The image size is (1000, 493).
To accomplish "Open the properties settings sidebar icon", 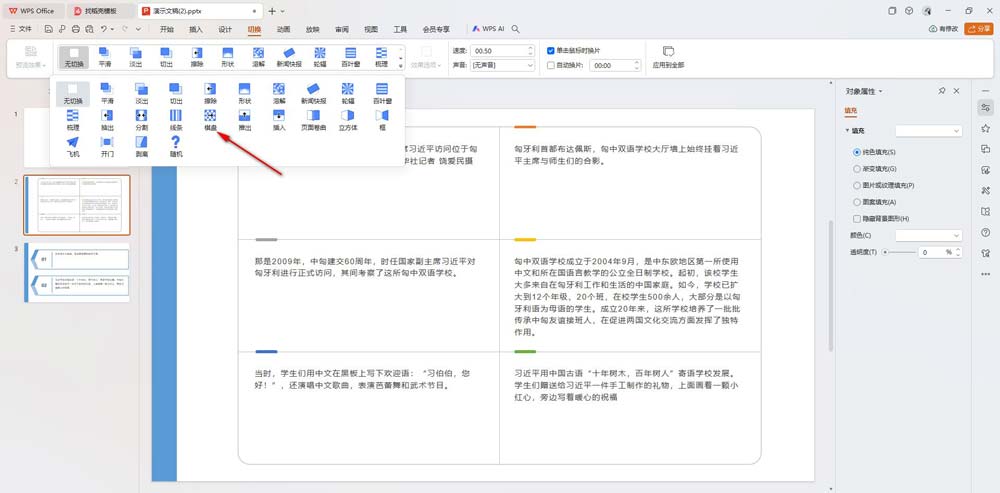I will 985,108.
